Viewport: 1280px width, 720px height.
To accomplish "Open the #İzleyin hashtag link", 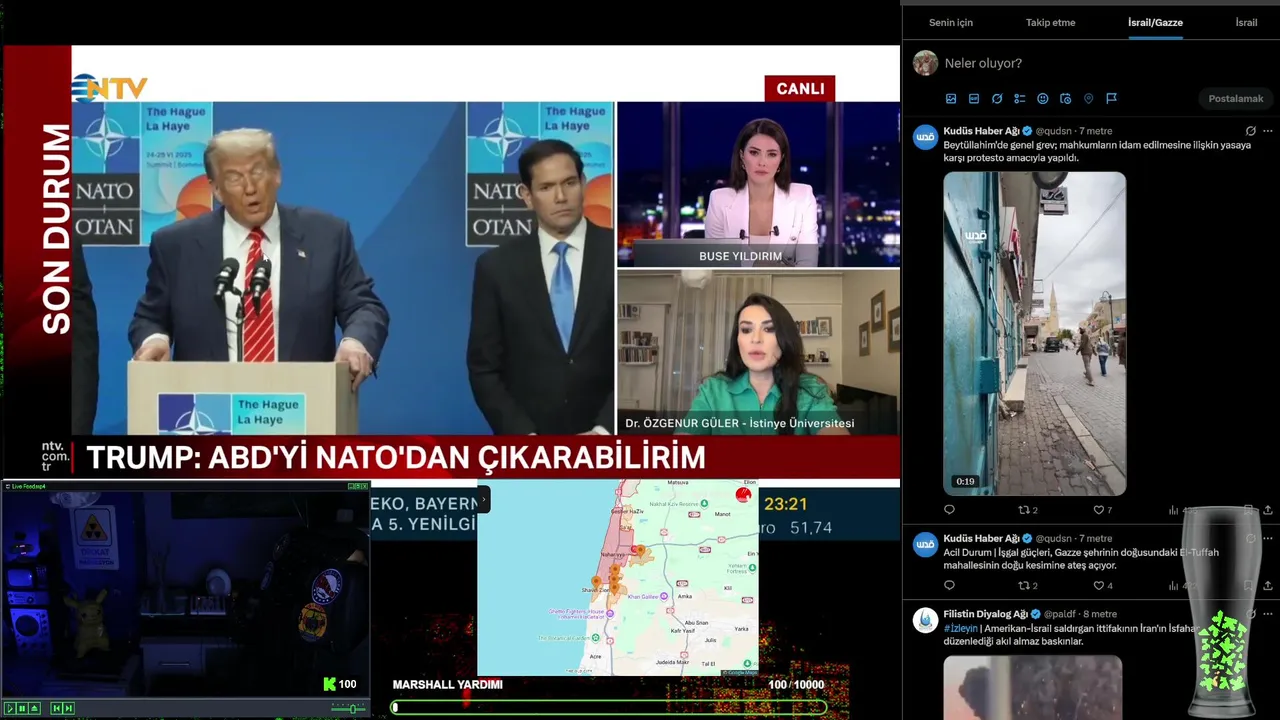I will click(961, 628).
